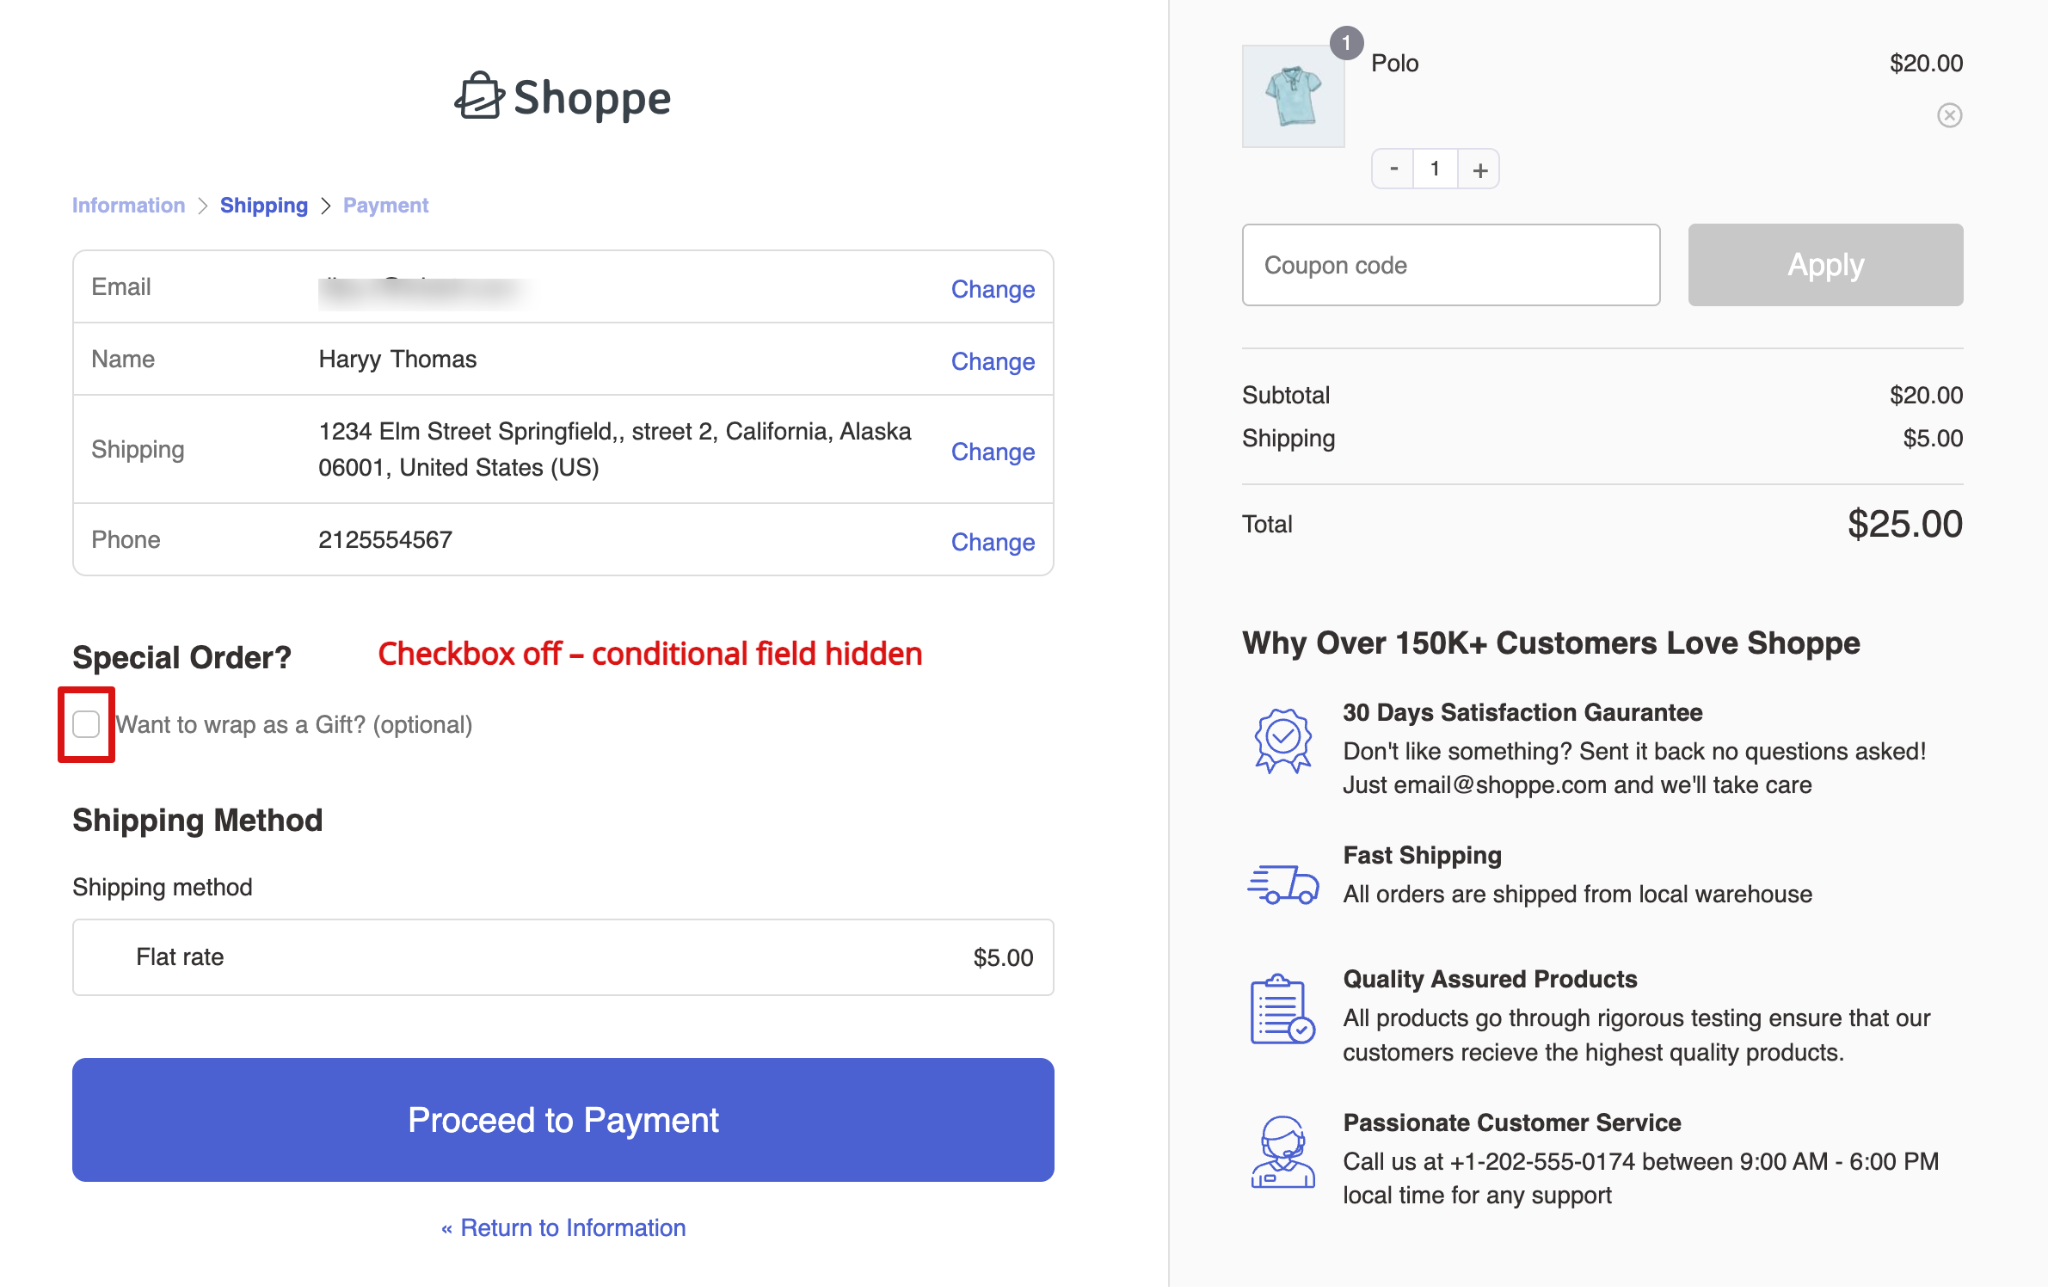The width and height of the screenshot is (2048, 1287).
Task: Enable the gift wrap checkbox
Action: point(86,724)
